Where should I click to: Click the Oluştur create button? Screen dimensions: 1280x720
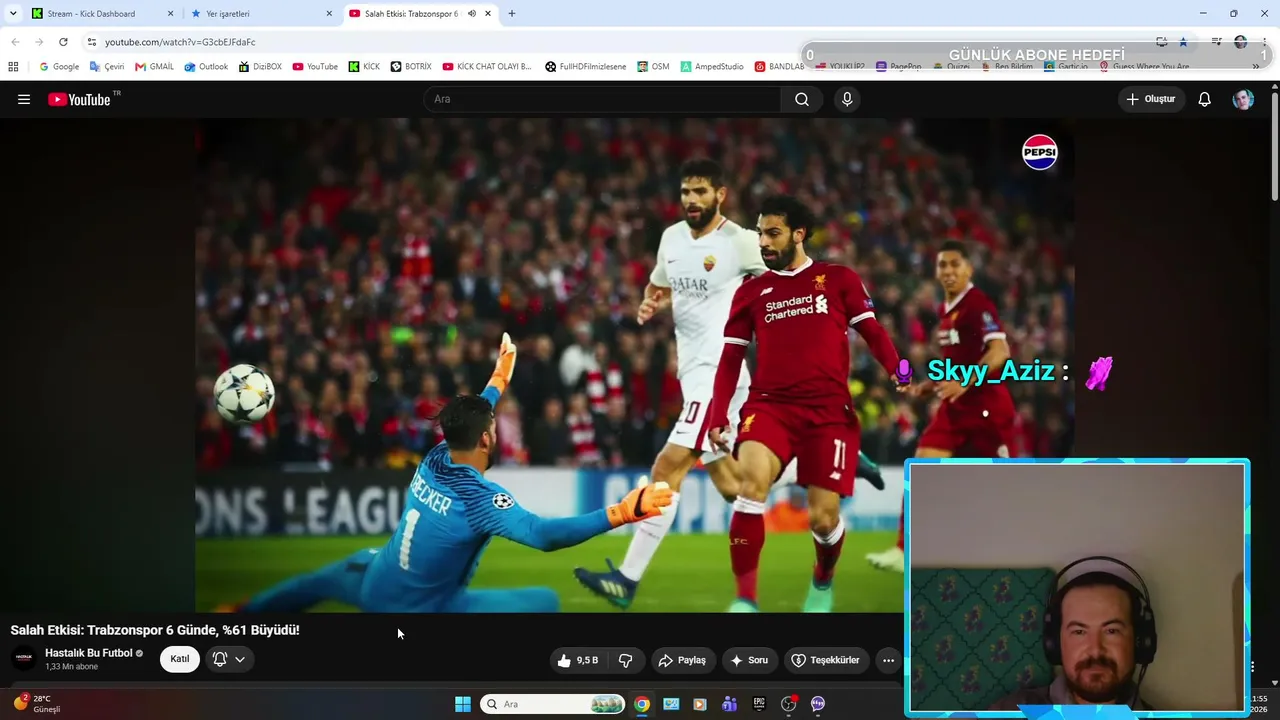click(x=1151, y=99)
